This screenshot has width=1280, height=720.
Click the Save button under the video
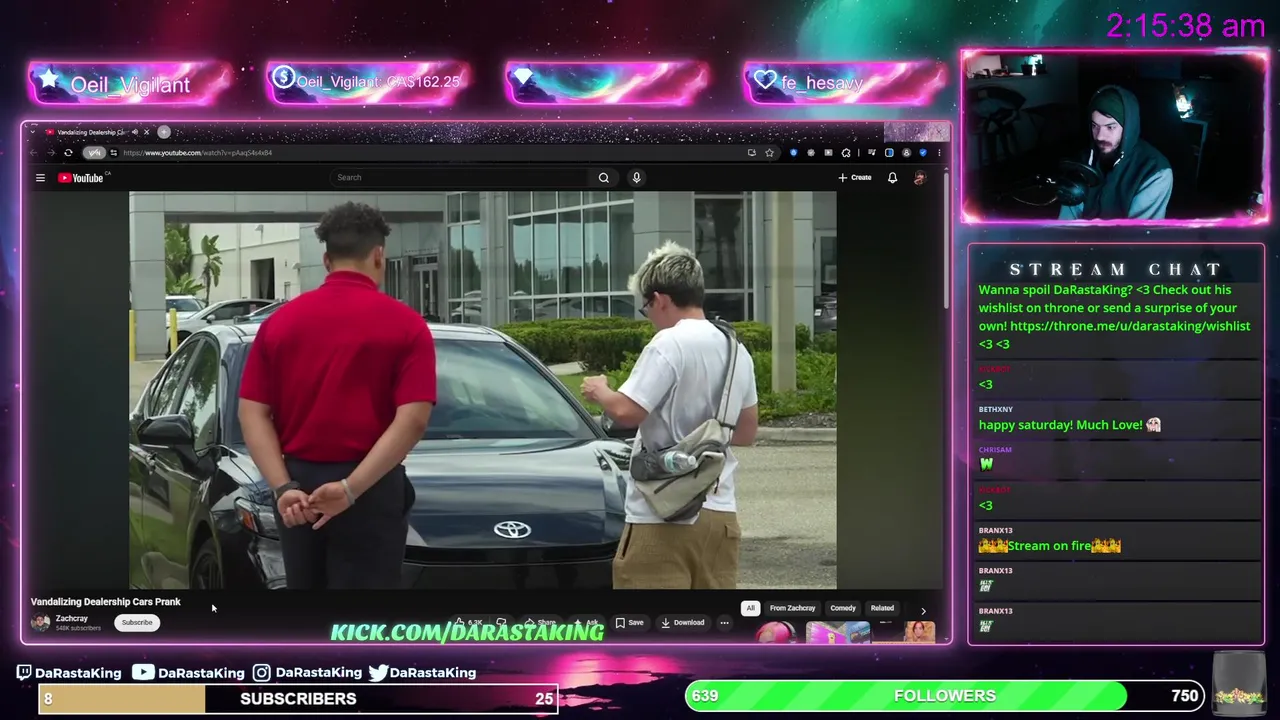tap(630, 622)
